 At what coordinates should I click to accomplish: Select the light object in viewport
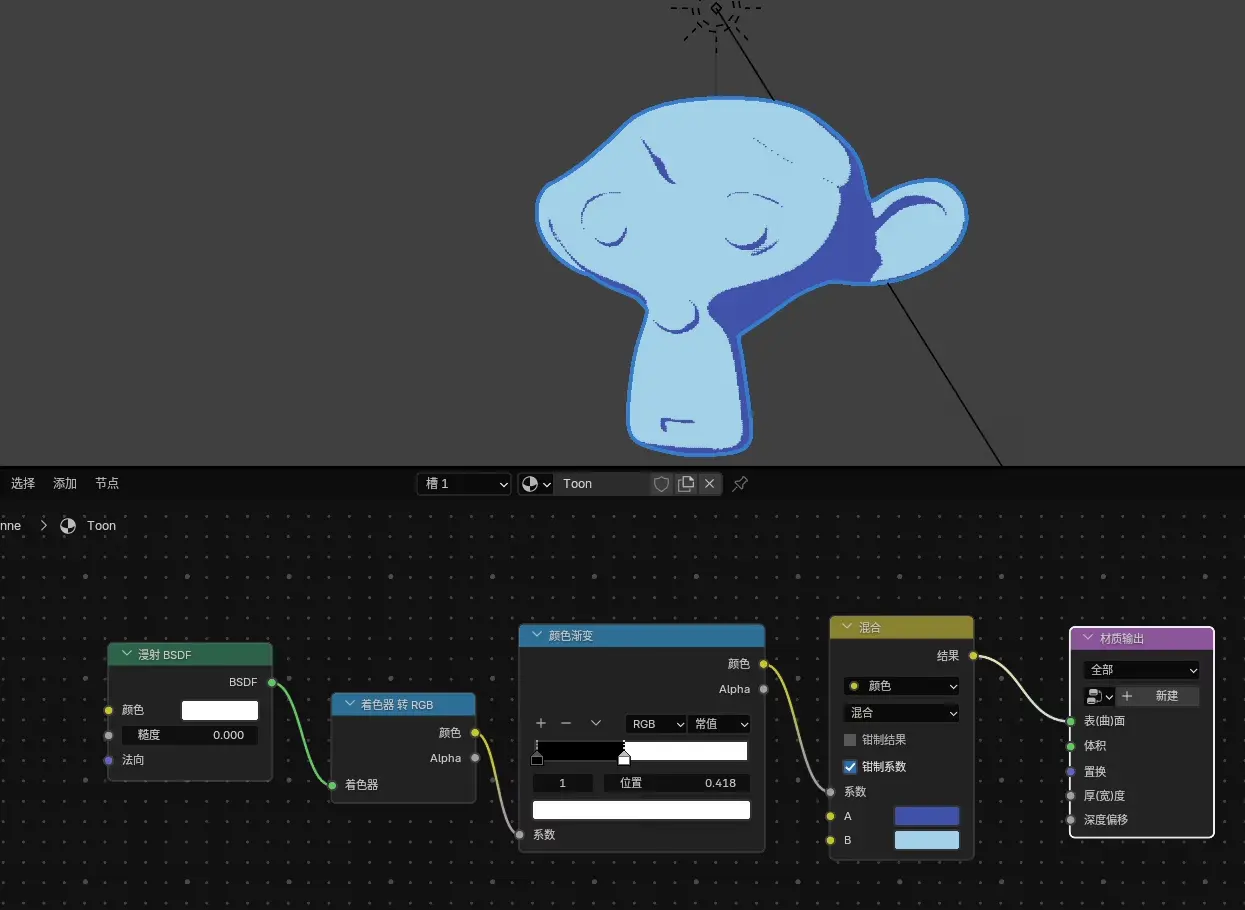click(716, 9)
